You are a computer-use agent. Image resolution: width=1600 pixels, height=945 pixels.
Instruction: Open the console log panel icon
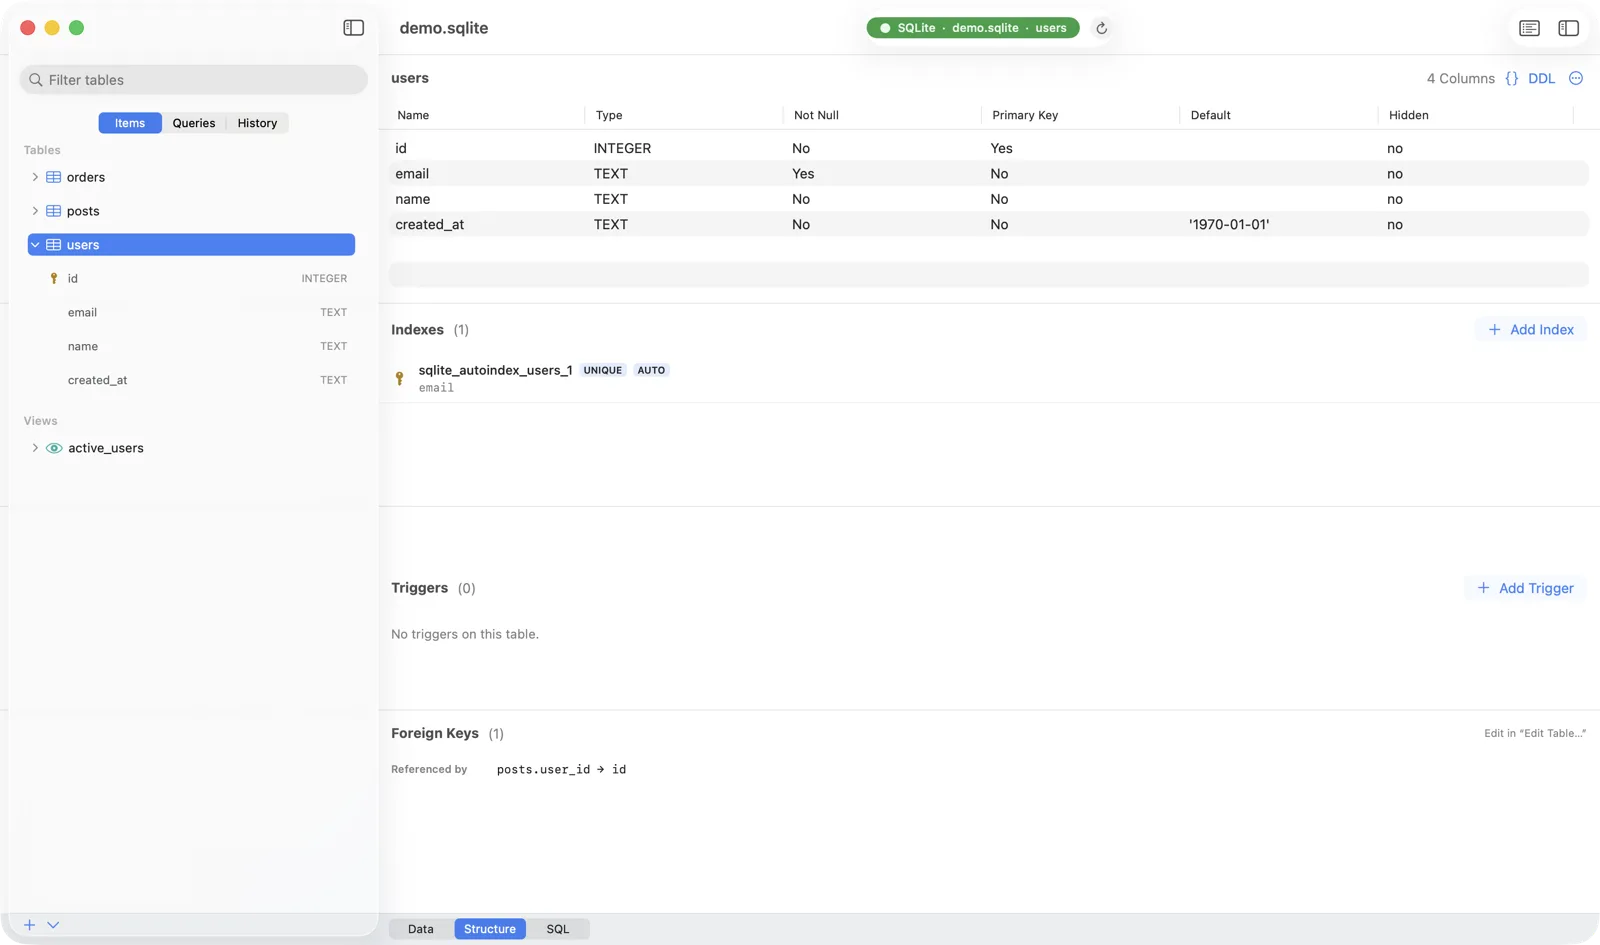click(1530, 28)
